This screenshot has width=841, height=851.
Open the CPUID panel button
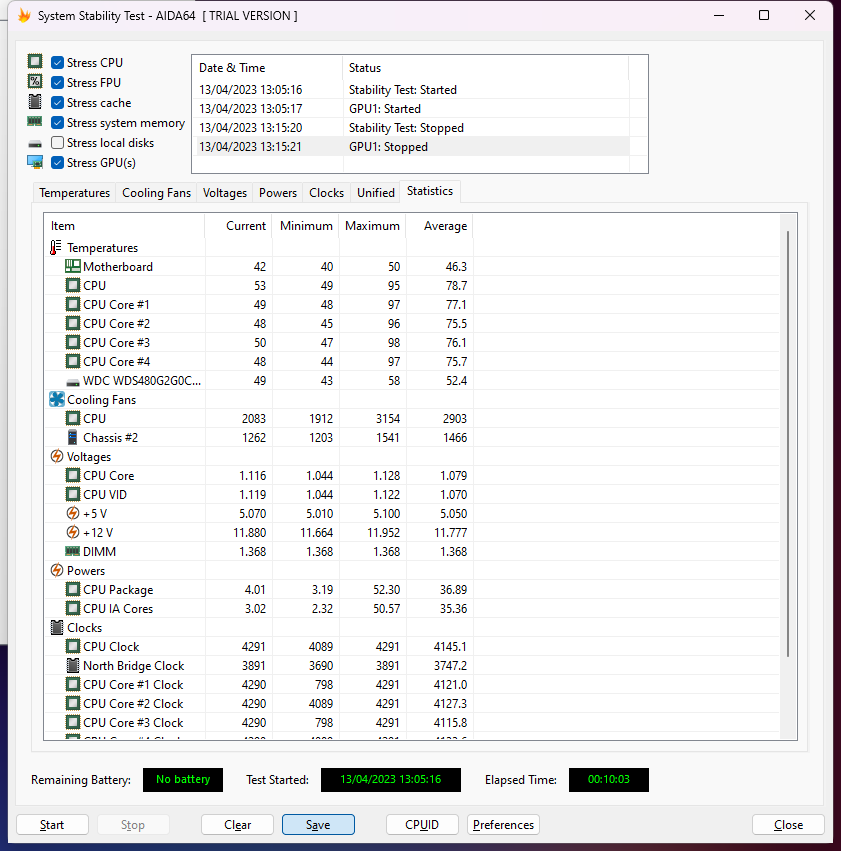point(422,824)
